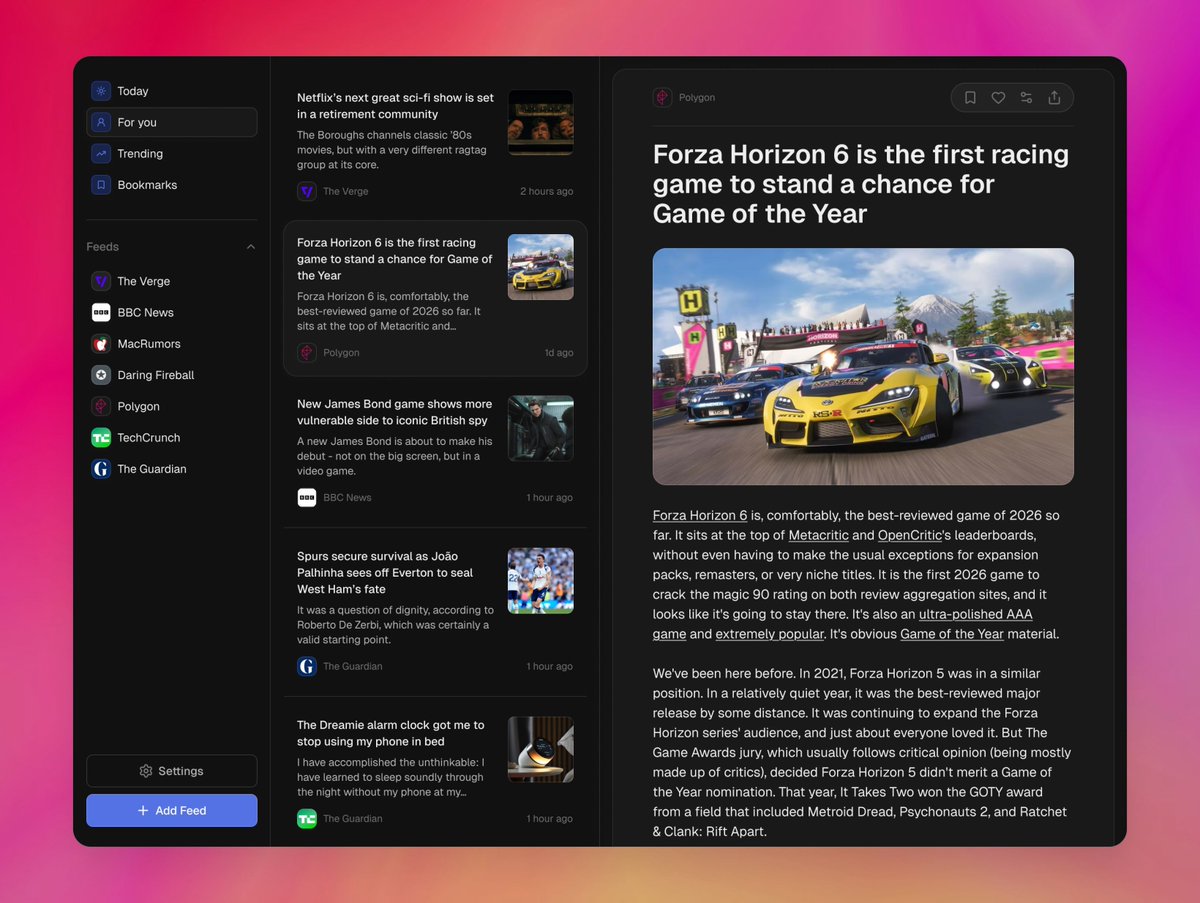Open the Bookmarks view

[172, 185]
